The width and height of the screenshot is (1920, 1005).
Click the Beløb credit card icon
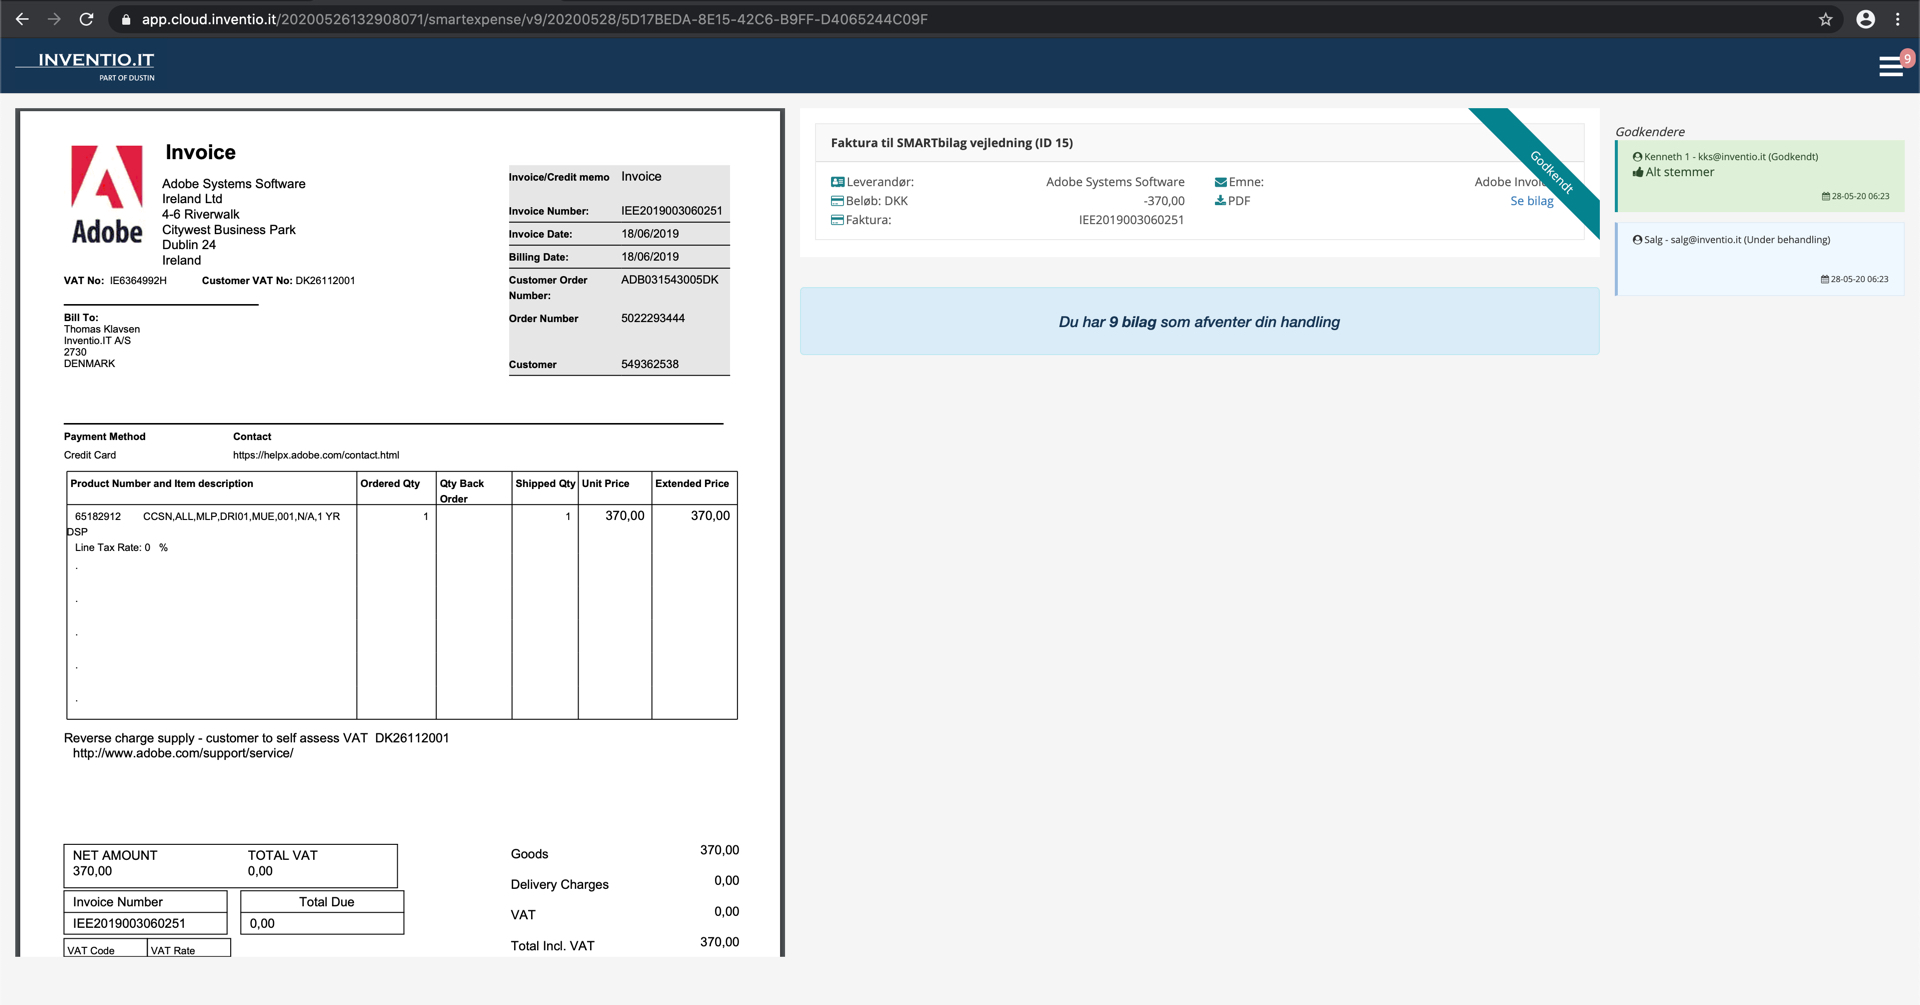pyautogui.click(x=837, y=201)
